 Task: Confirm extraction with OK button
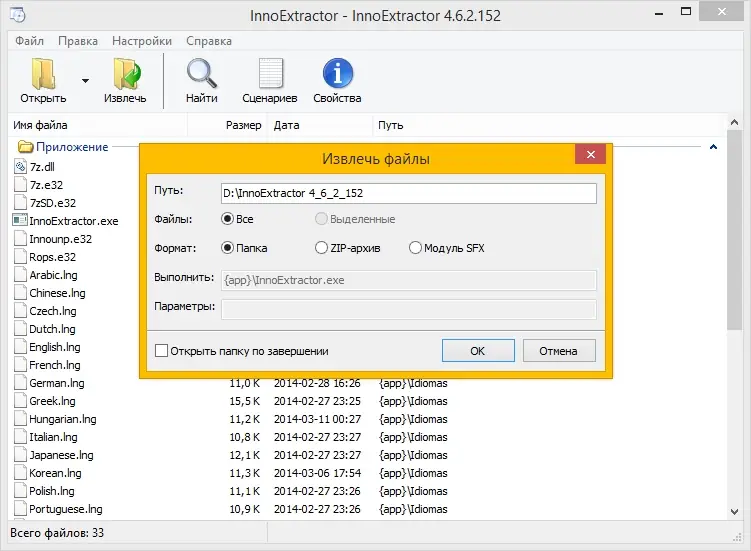(x=478, y=351)
